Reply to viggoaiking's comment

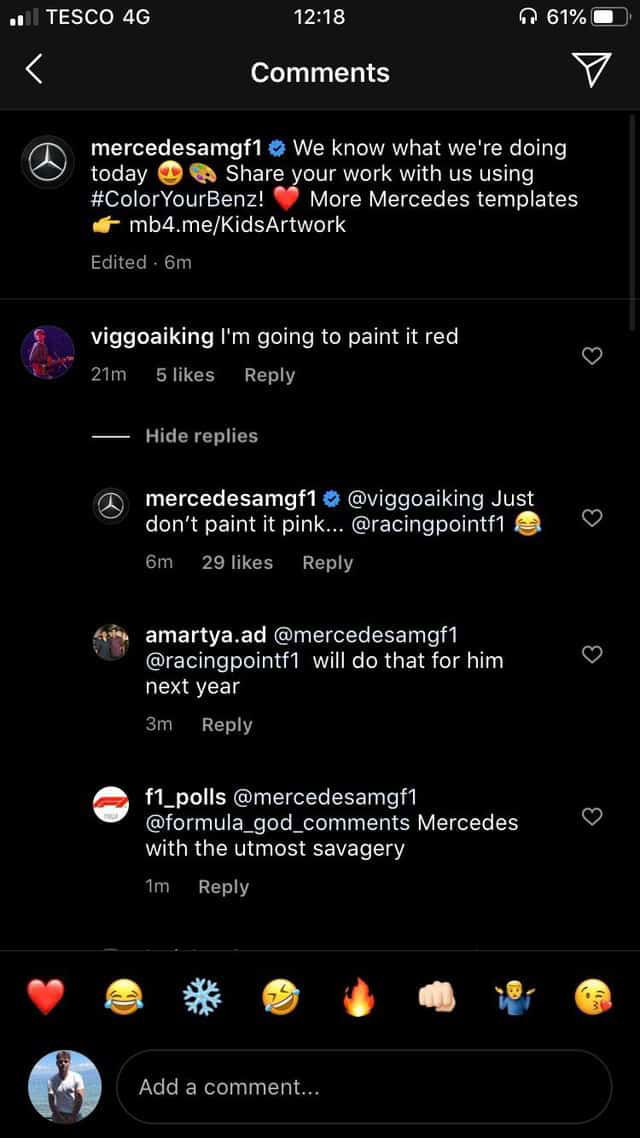pos(269,375)
